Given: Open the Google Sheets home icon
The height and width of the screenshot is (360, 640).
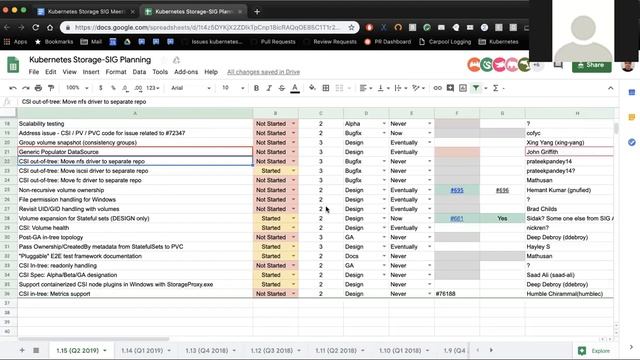Looking at the screenshot, I should (x=13, y=65).
